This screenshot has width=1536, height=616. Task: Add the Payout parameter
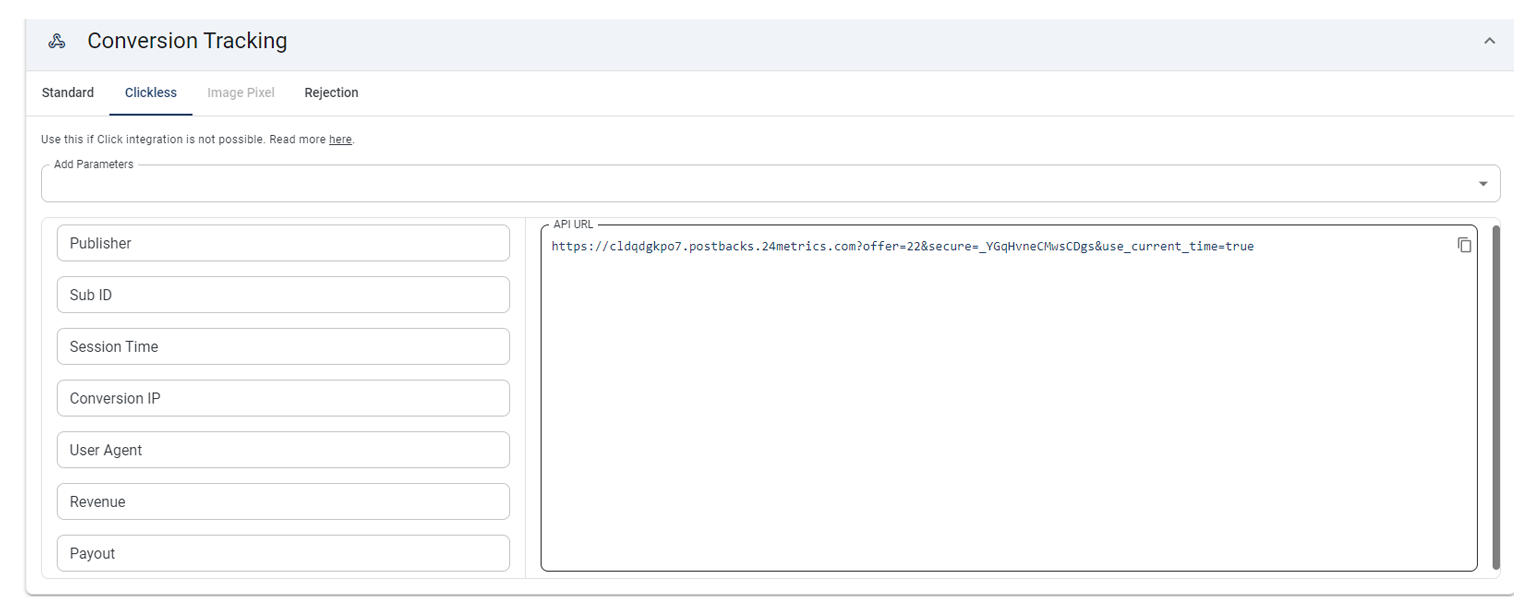coord(283,553)
